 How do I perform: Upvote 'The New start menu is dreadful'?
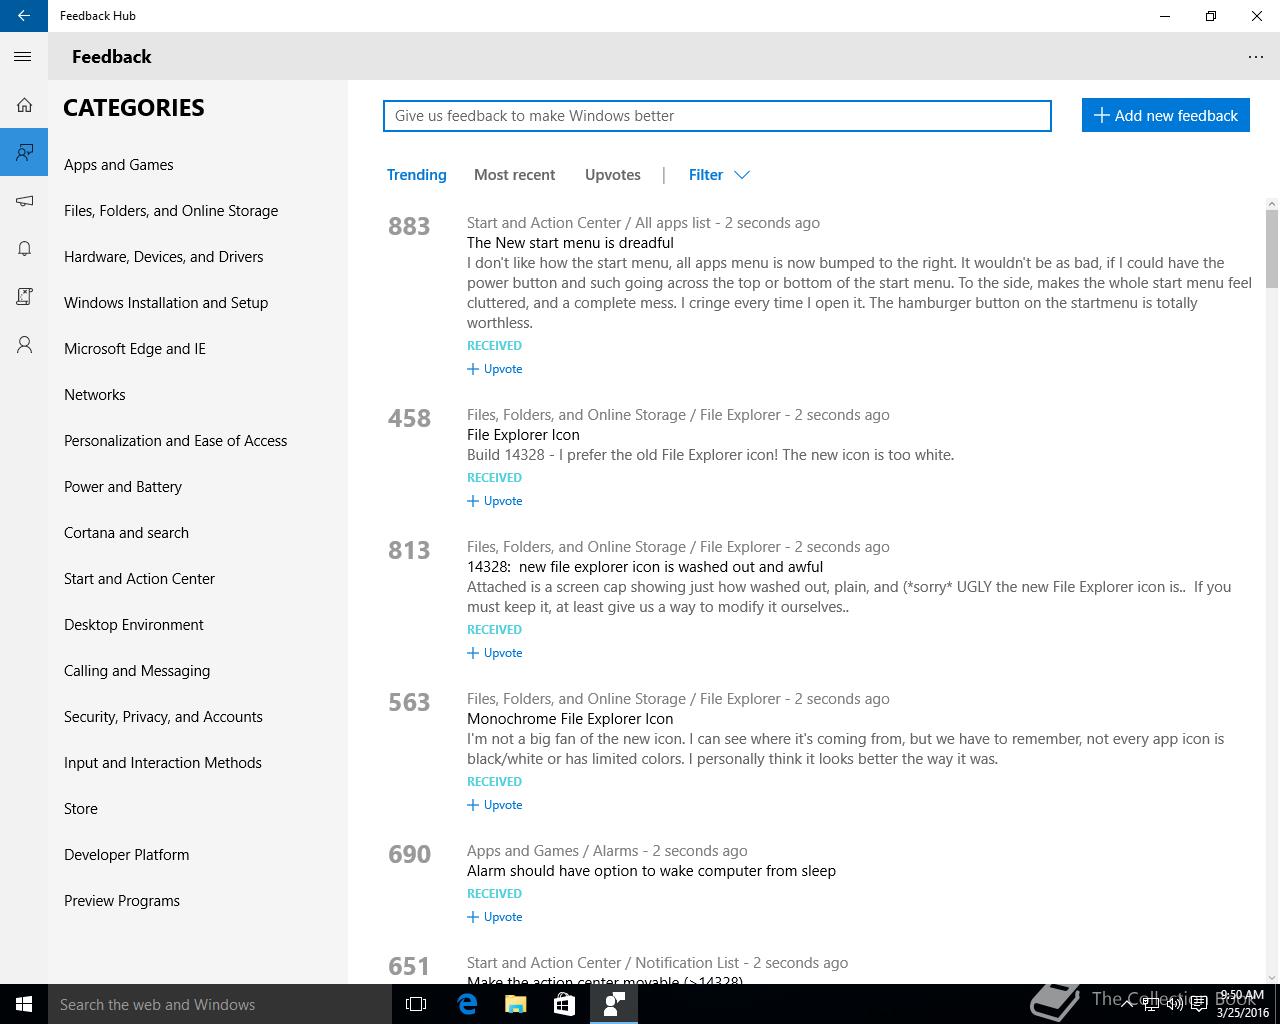(495, 369)
